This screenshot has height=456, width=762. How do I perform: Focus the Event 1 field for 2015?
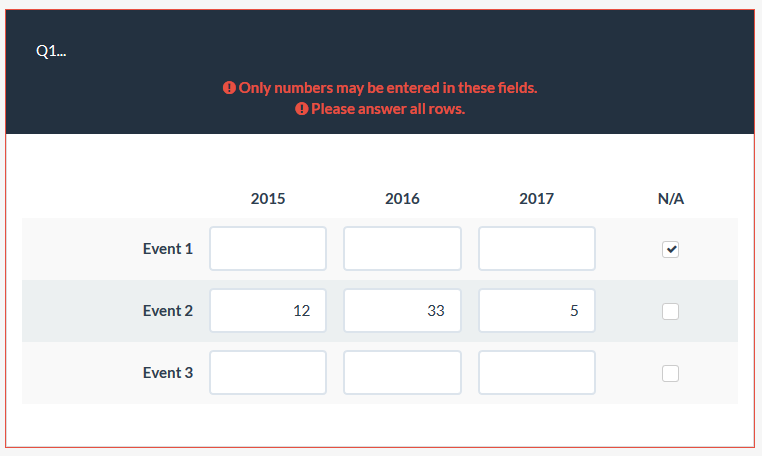(268, 249)
